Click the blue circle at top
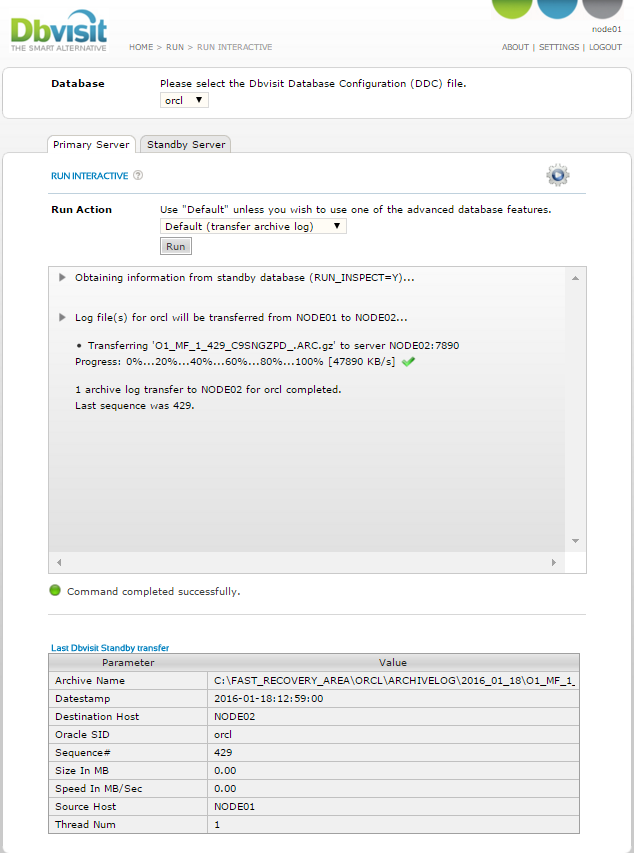The image size is (634, 853). 557,9
